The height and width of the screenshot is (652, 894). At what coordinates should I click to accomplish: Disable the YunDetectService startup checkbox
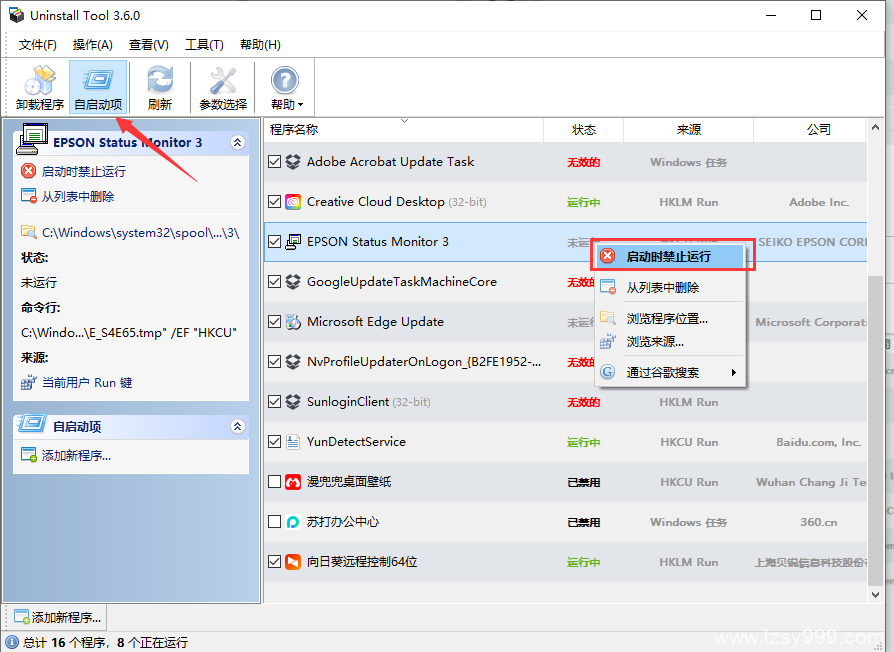click(275, 442)
